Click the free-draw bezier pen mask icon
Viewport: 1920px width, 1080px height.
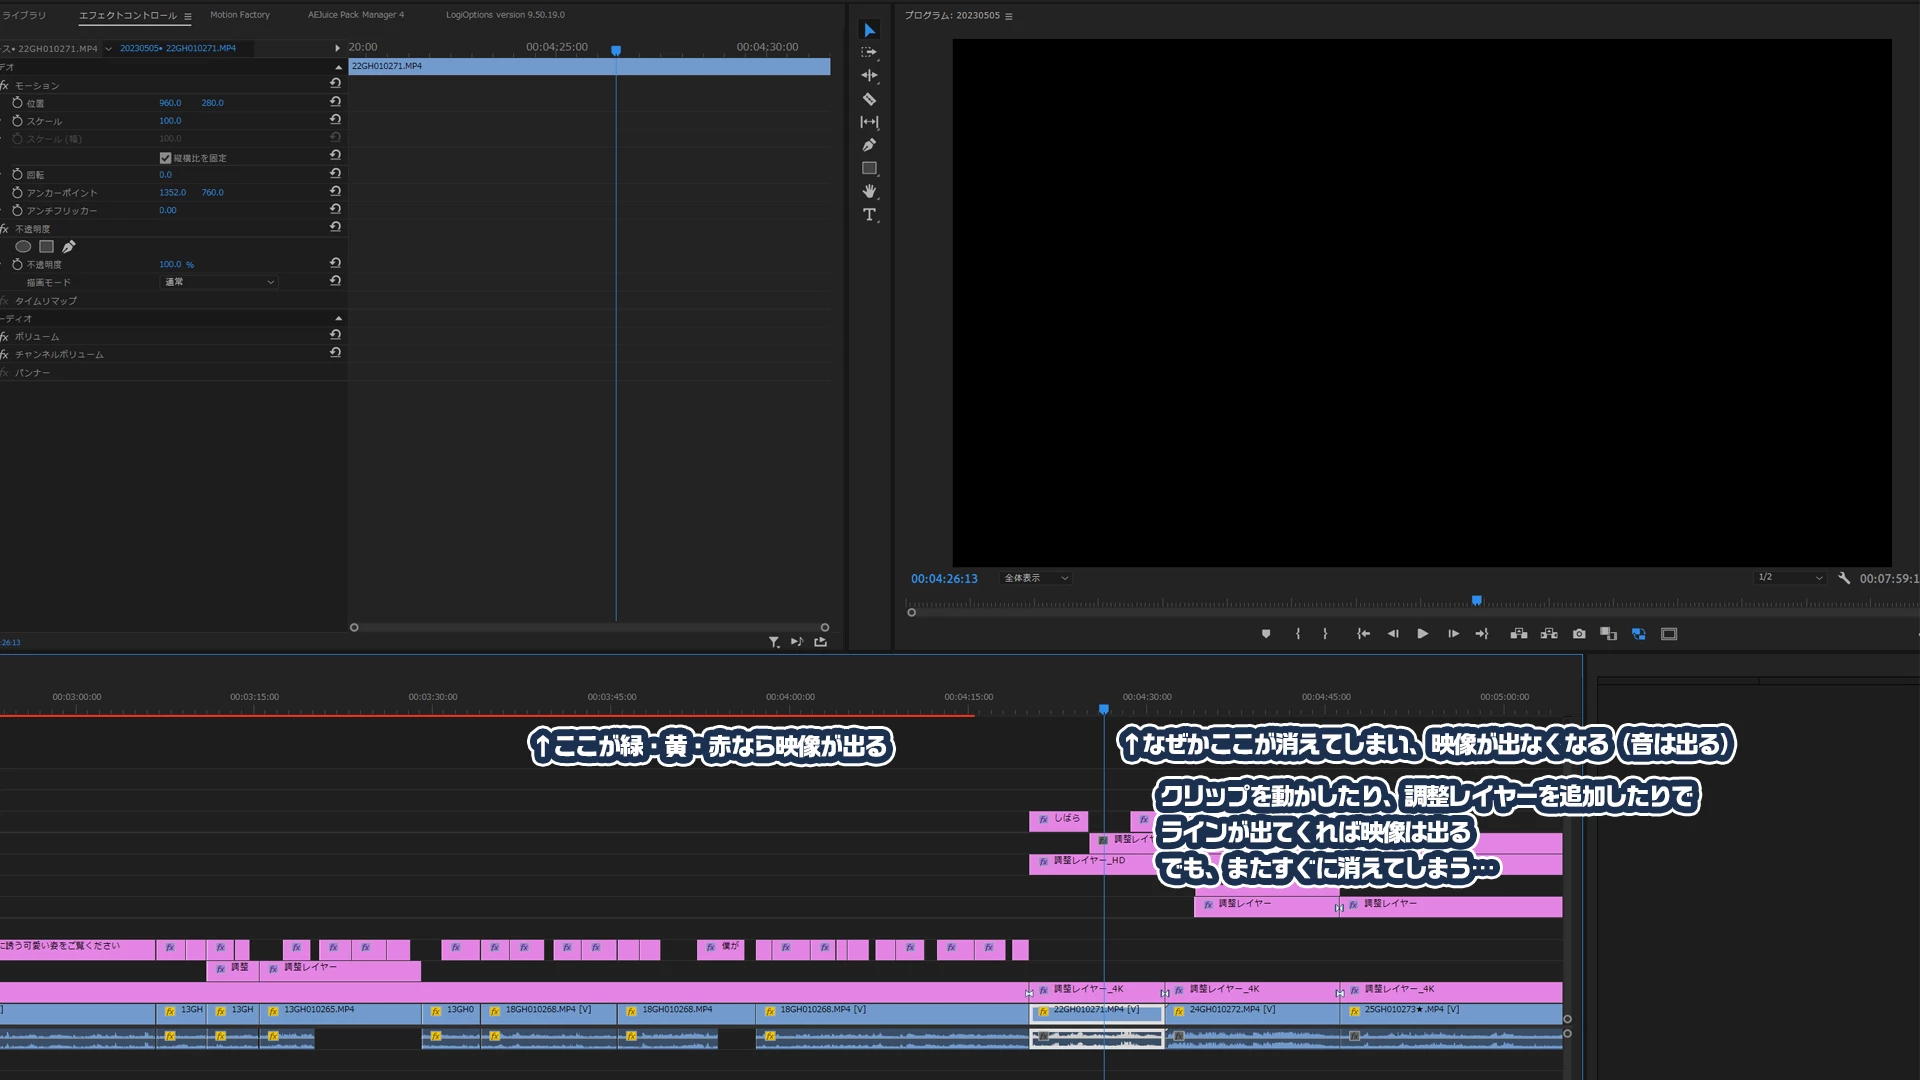[69, 247]
